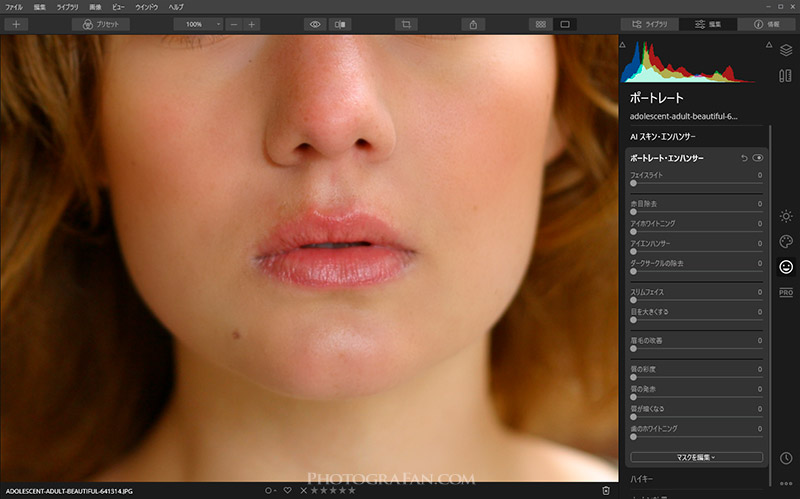Image resolution: width=800 pixels, height=499 pixels.
Task: Open the ビュー menu
Action: point(118,7)
